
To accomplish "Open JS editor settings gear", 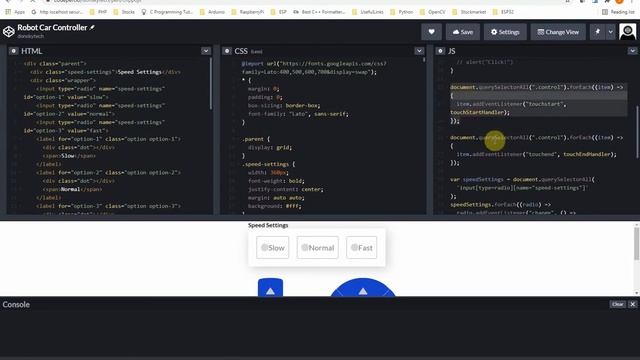I will coord(440,51).
